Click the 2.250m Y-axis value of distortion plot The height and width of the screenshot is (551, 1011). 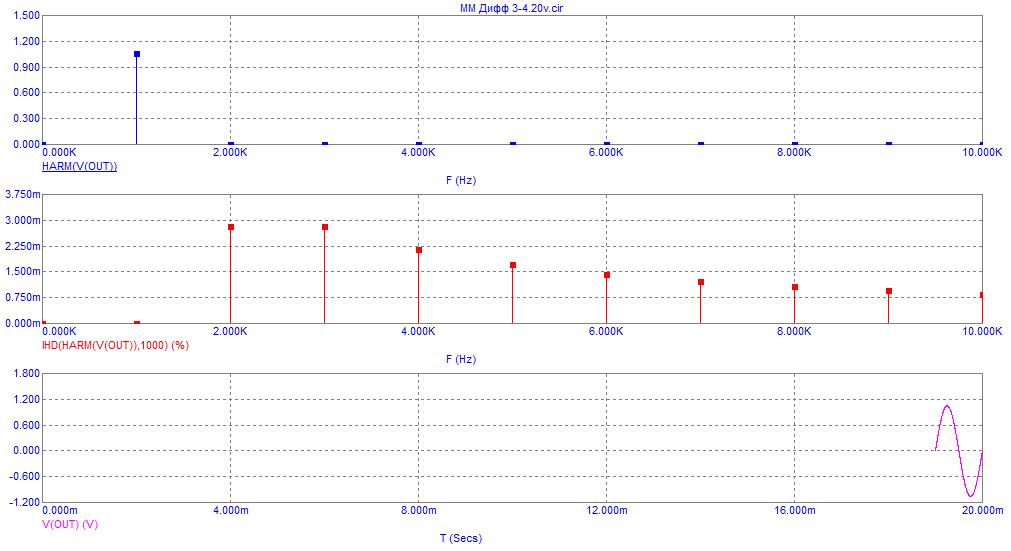[x=23, y=246]
